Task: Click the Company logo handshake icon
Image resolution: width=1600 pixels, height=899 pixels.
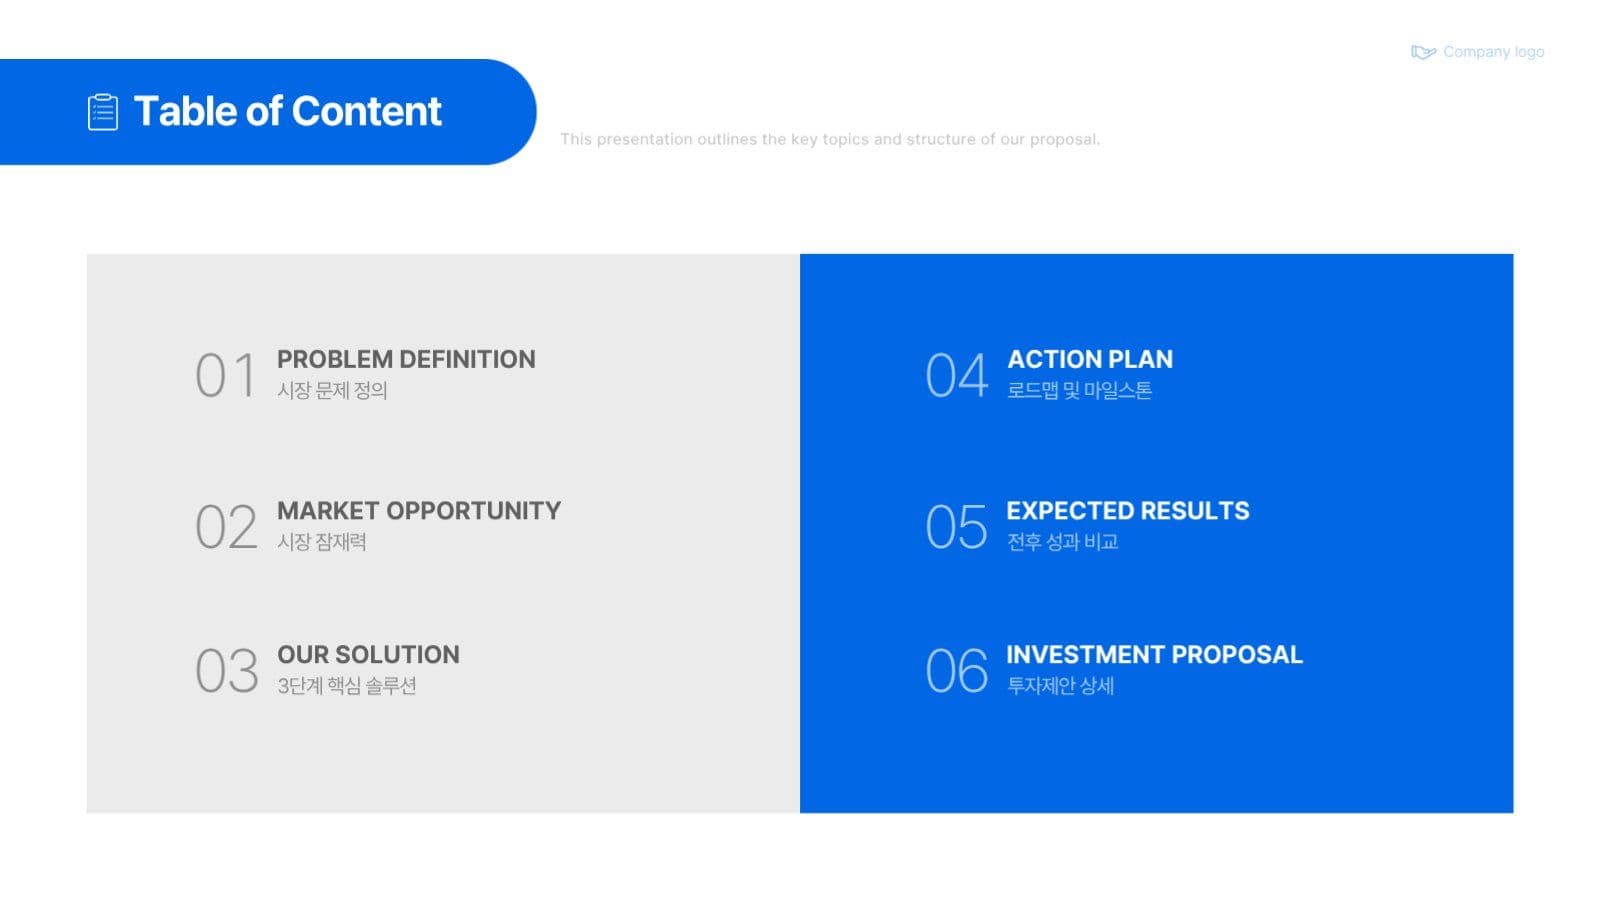Action: [1423, 52]
